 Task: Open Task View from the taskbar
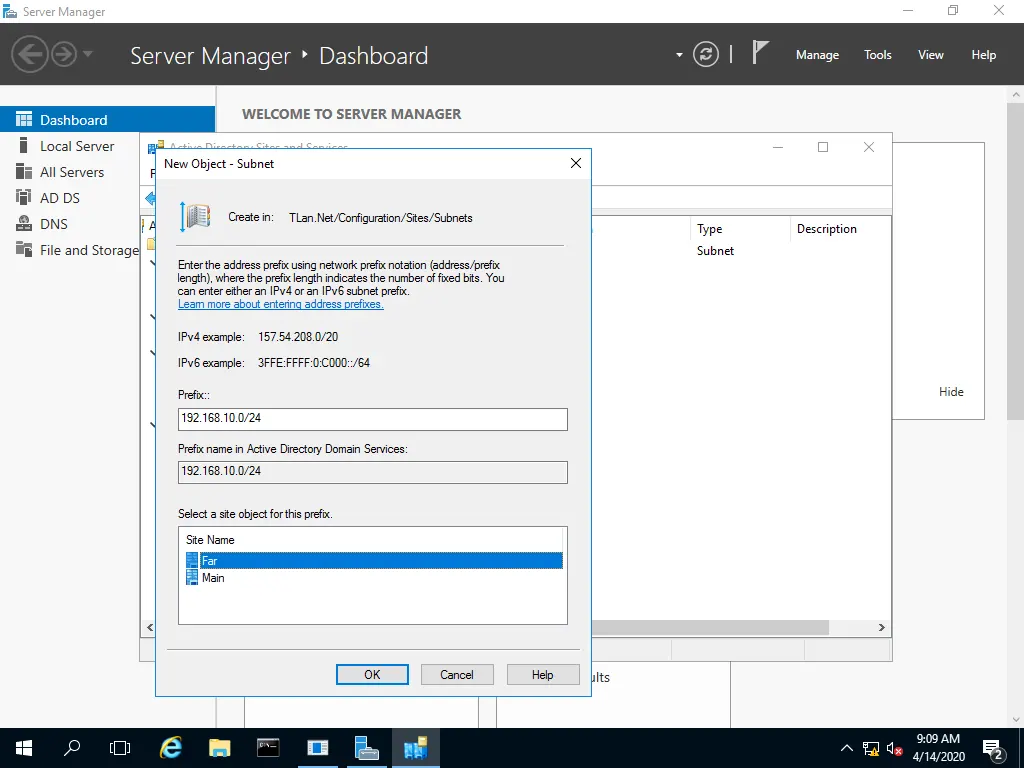[120, 748]
